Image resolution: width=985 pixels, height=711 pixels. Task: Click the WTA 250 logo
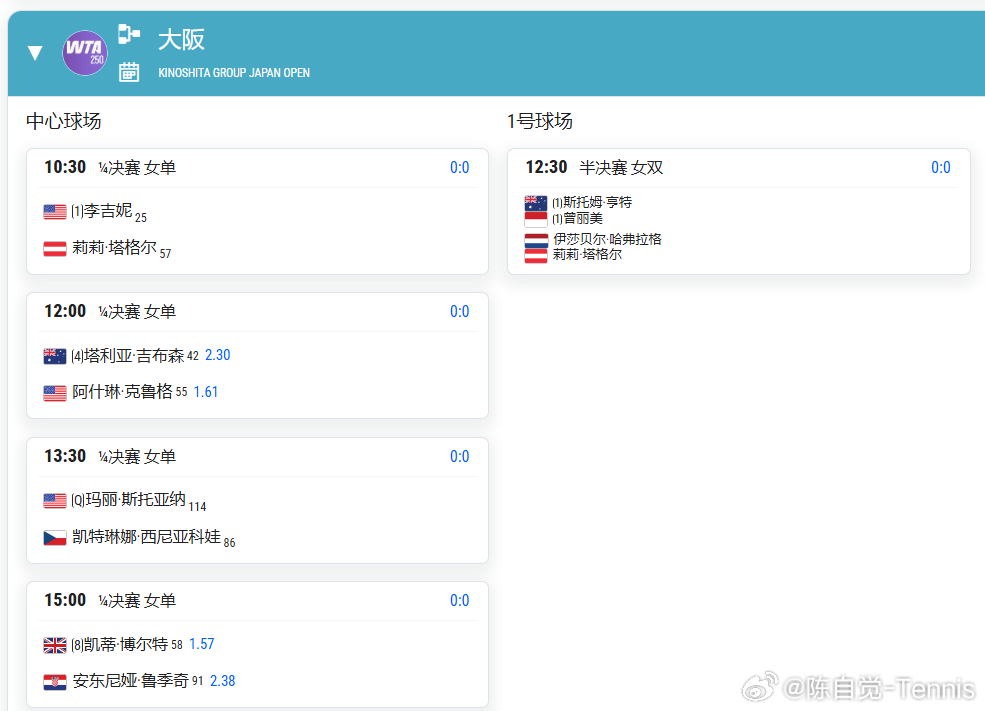[85, 53]
